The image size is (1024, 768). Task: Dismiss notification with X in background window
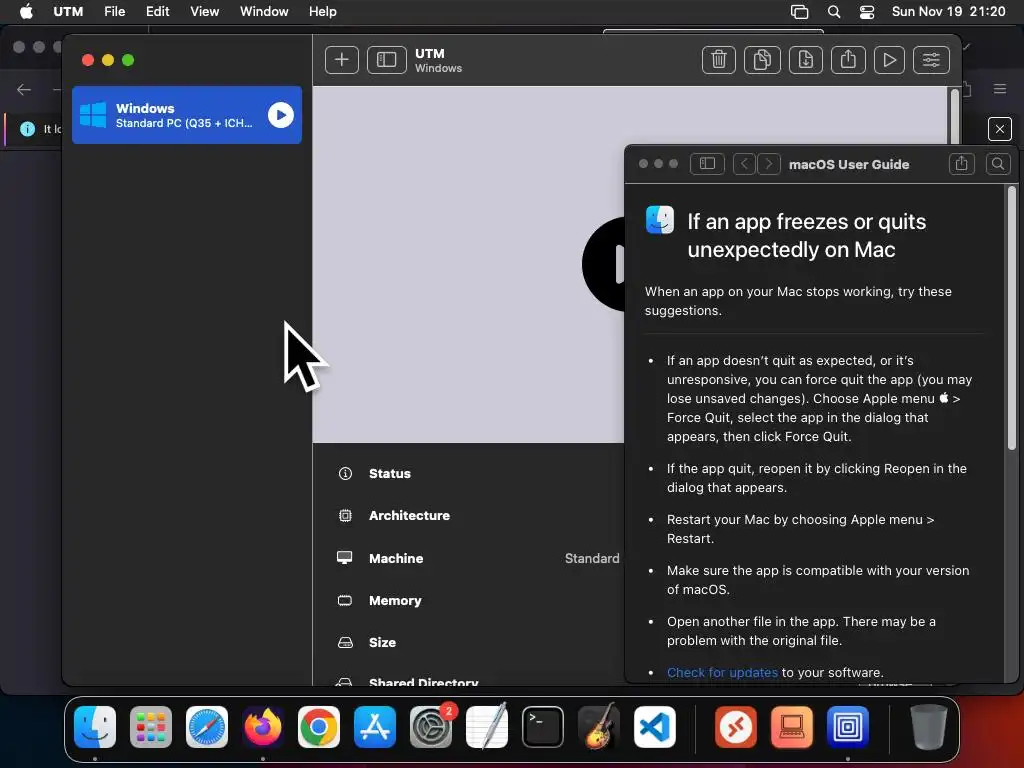[999, 129]
